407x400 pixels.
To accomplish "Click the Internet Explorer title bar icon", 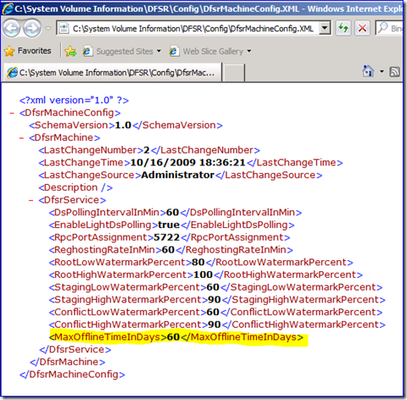I will pos(7,9).
